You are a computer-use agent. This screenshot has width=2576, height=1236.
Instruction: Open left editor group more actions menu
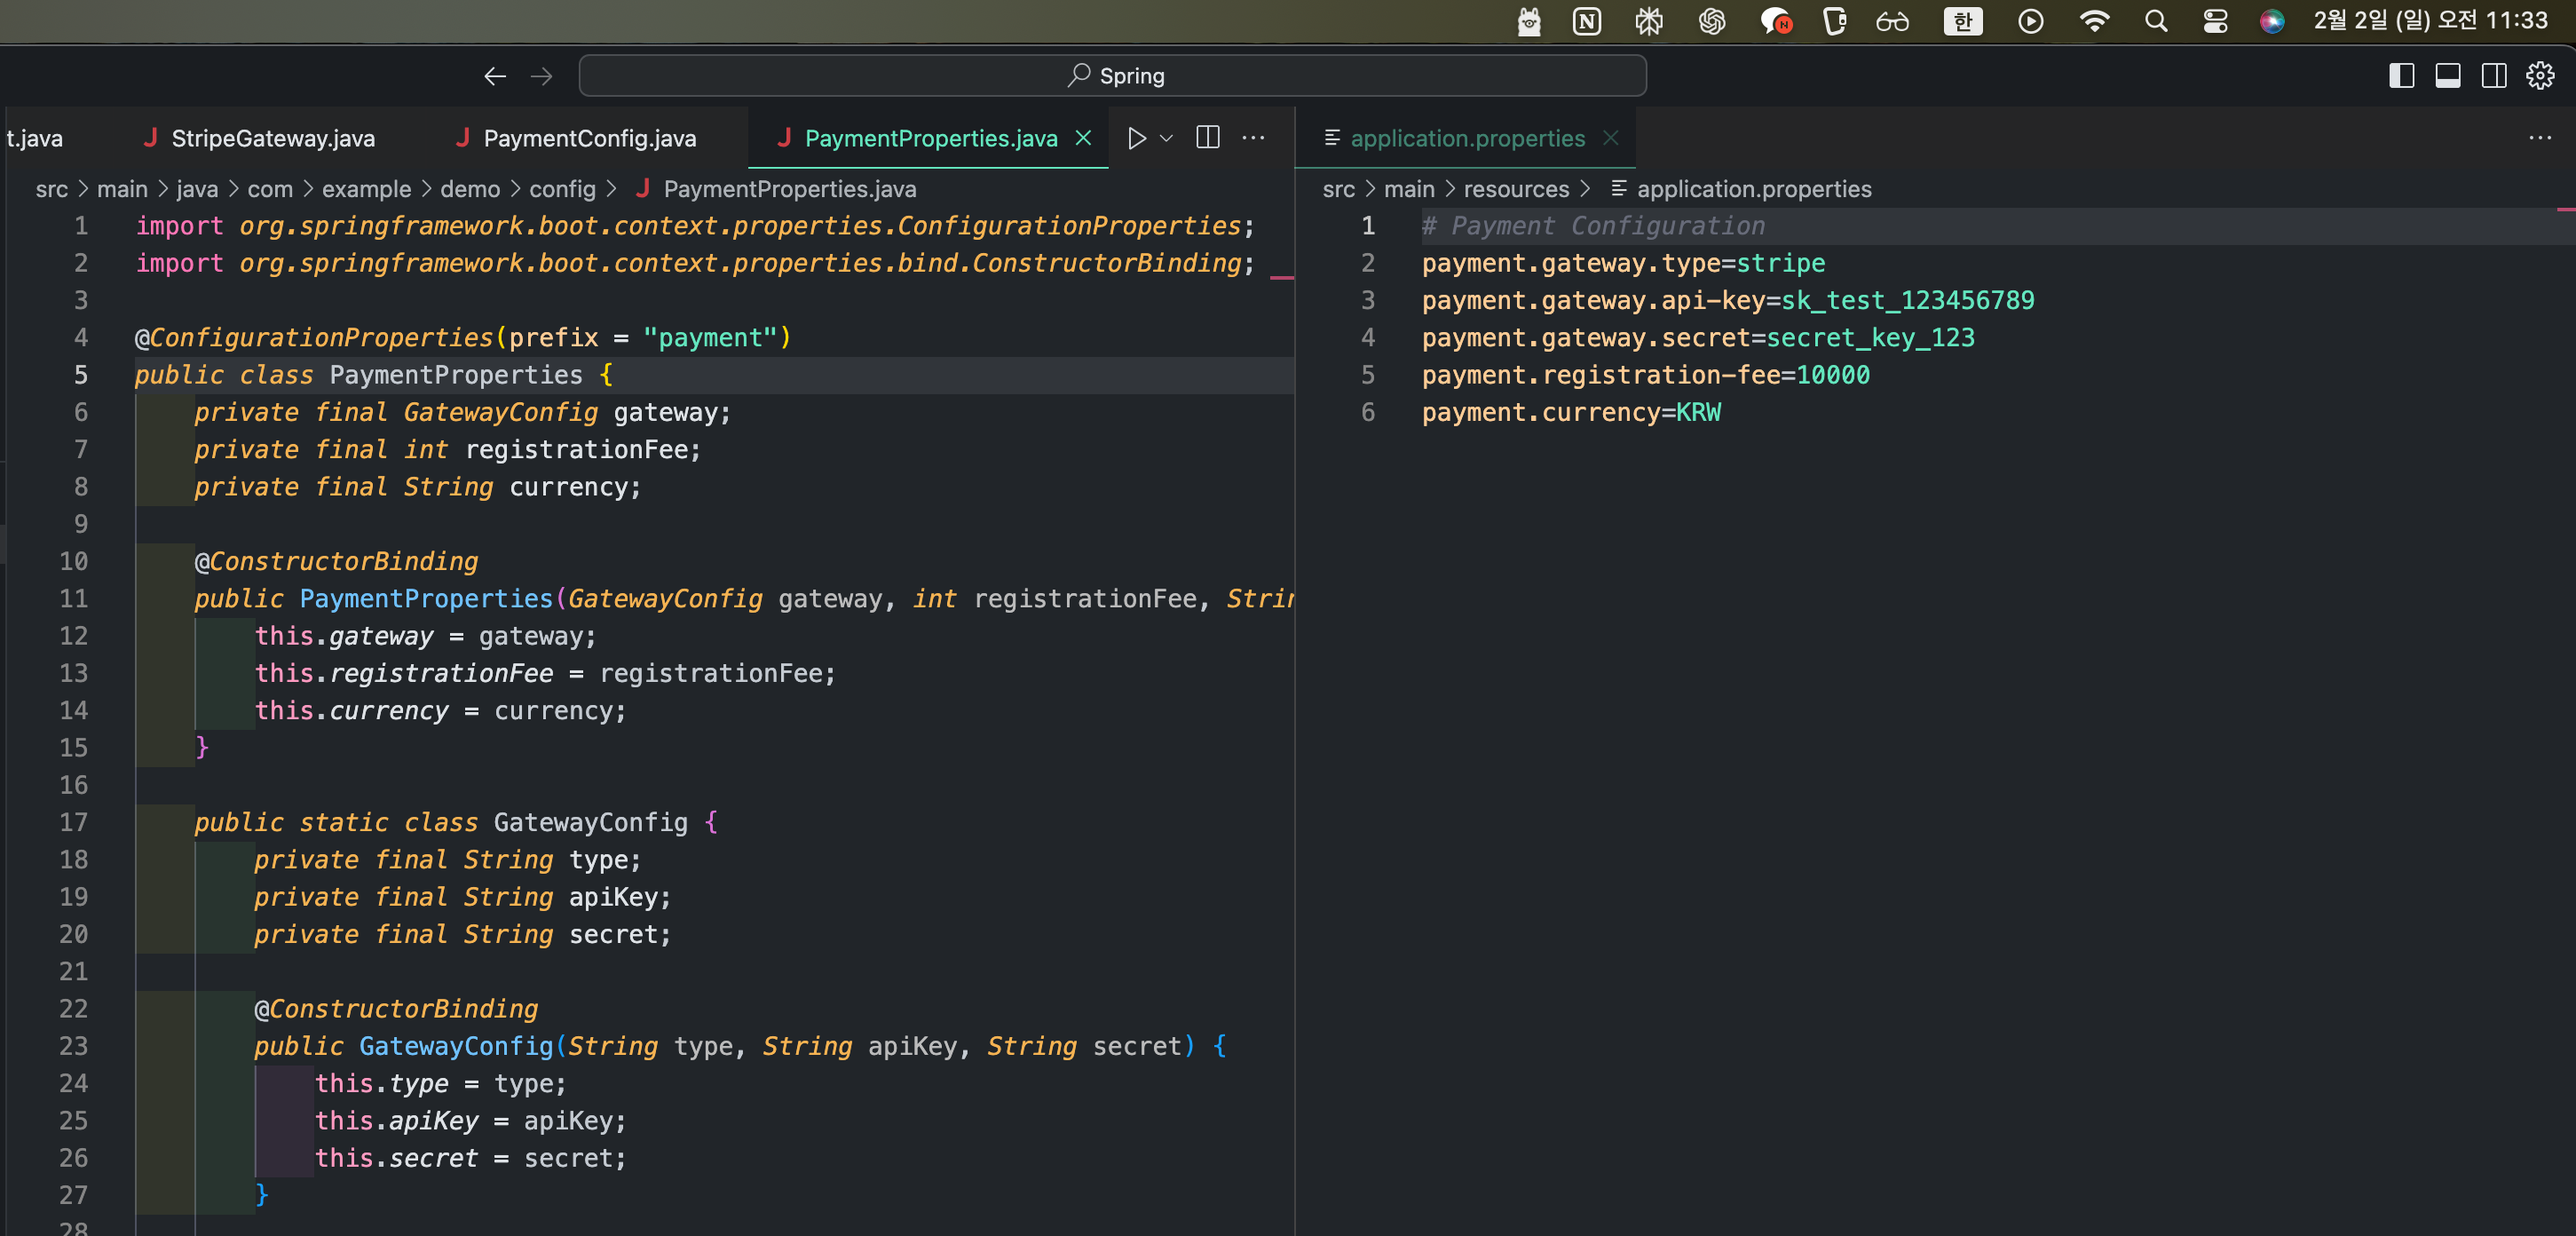[x=1253, y=138]
